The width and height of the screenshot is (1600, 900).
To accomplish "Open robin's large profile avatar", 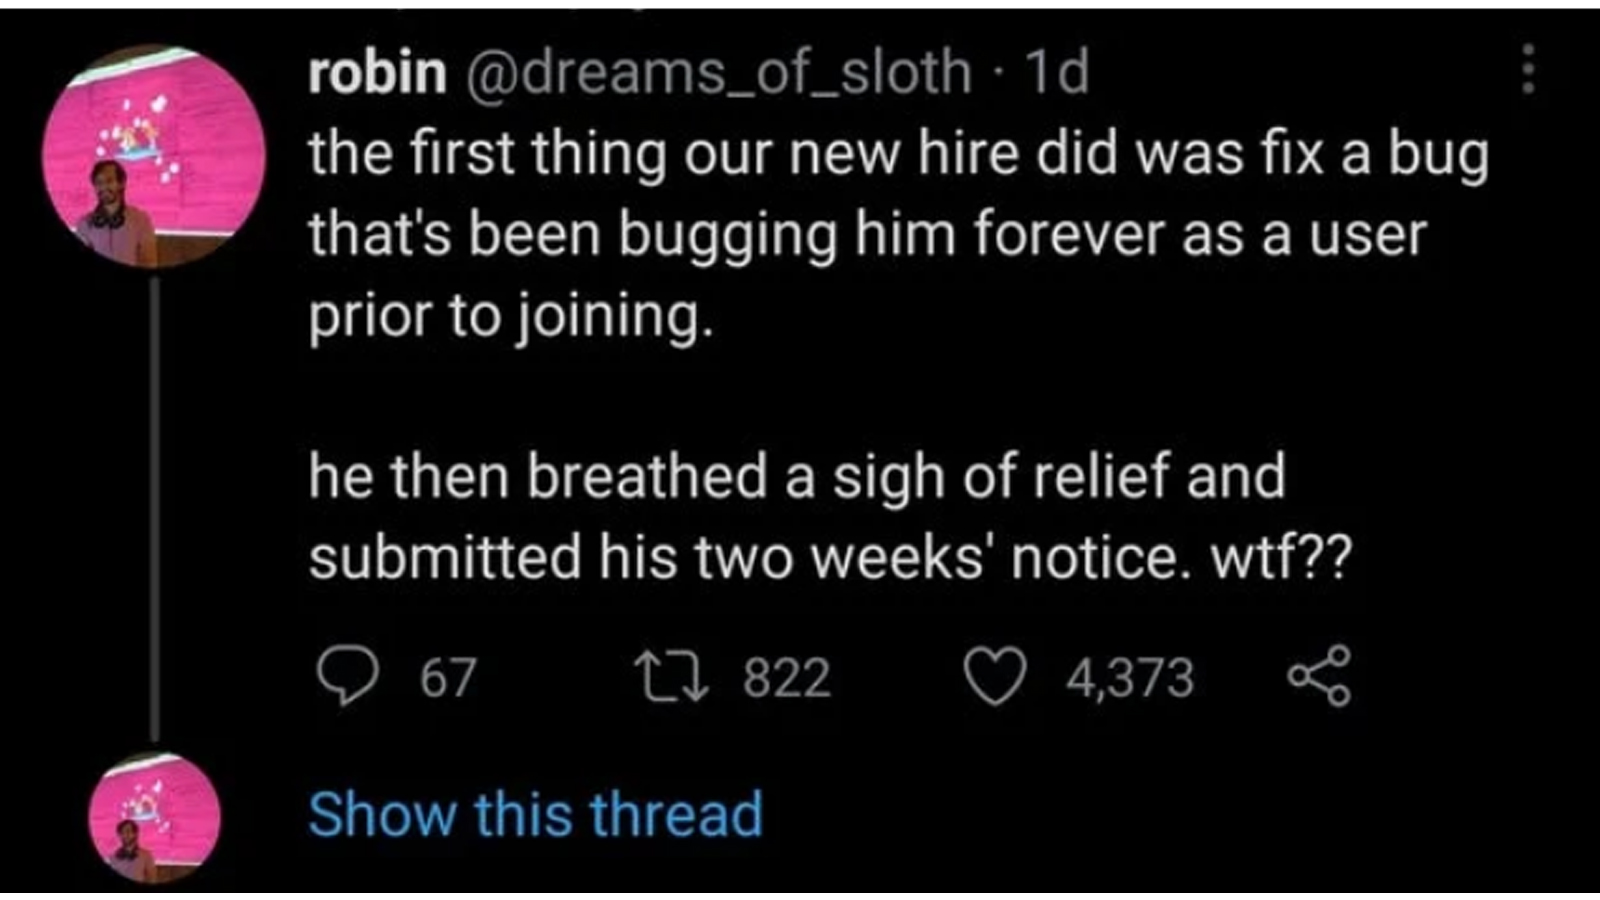I will tap(154, 157).
